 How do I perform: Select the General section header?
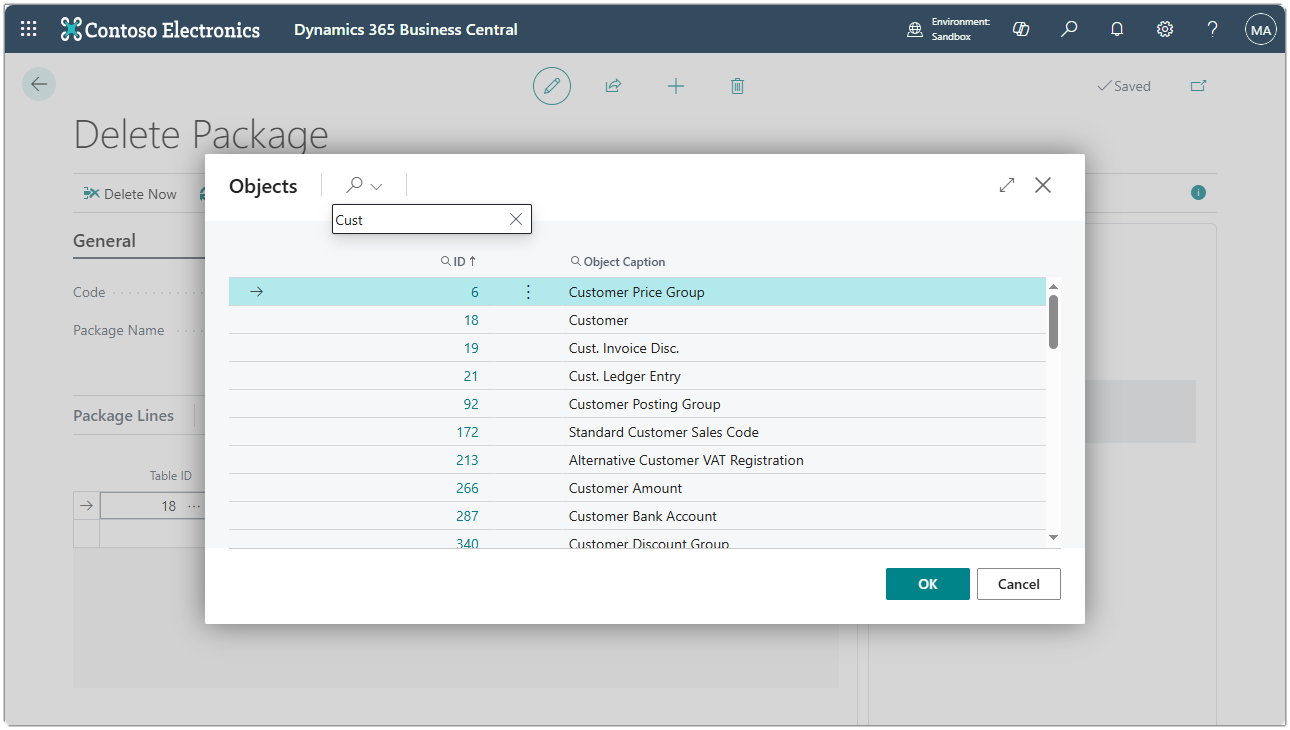[x=103, y=241]
